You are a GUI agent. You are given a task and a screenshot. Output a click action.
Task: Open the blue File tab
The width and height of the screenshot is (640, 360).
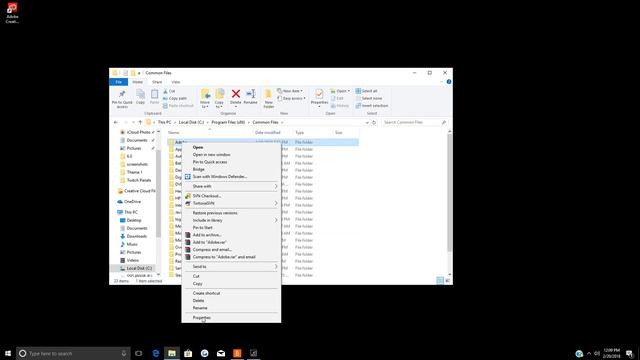[x=118, y=82]
